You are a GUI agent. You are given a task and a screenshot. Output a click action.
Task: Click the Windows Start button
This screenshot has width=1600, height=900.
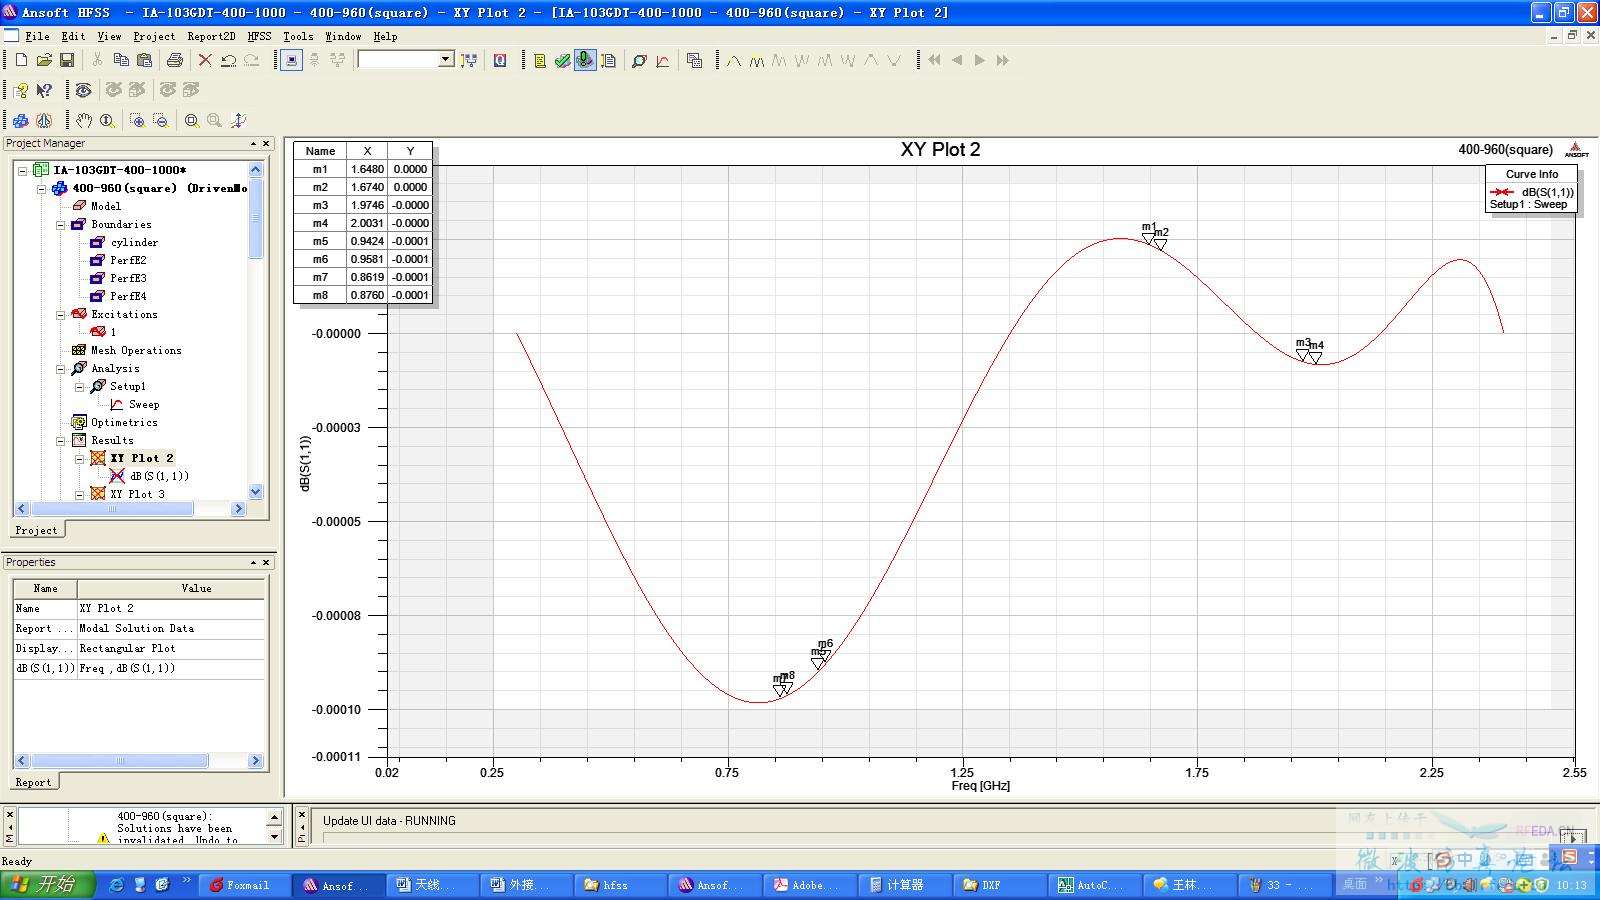47,885
